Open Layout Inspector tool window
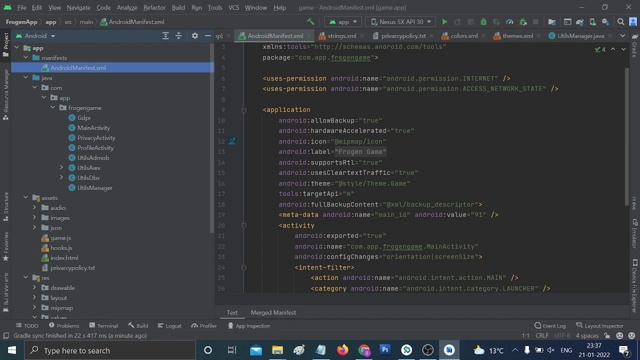 600,326
